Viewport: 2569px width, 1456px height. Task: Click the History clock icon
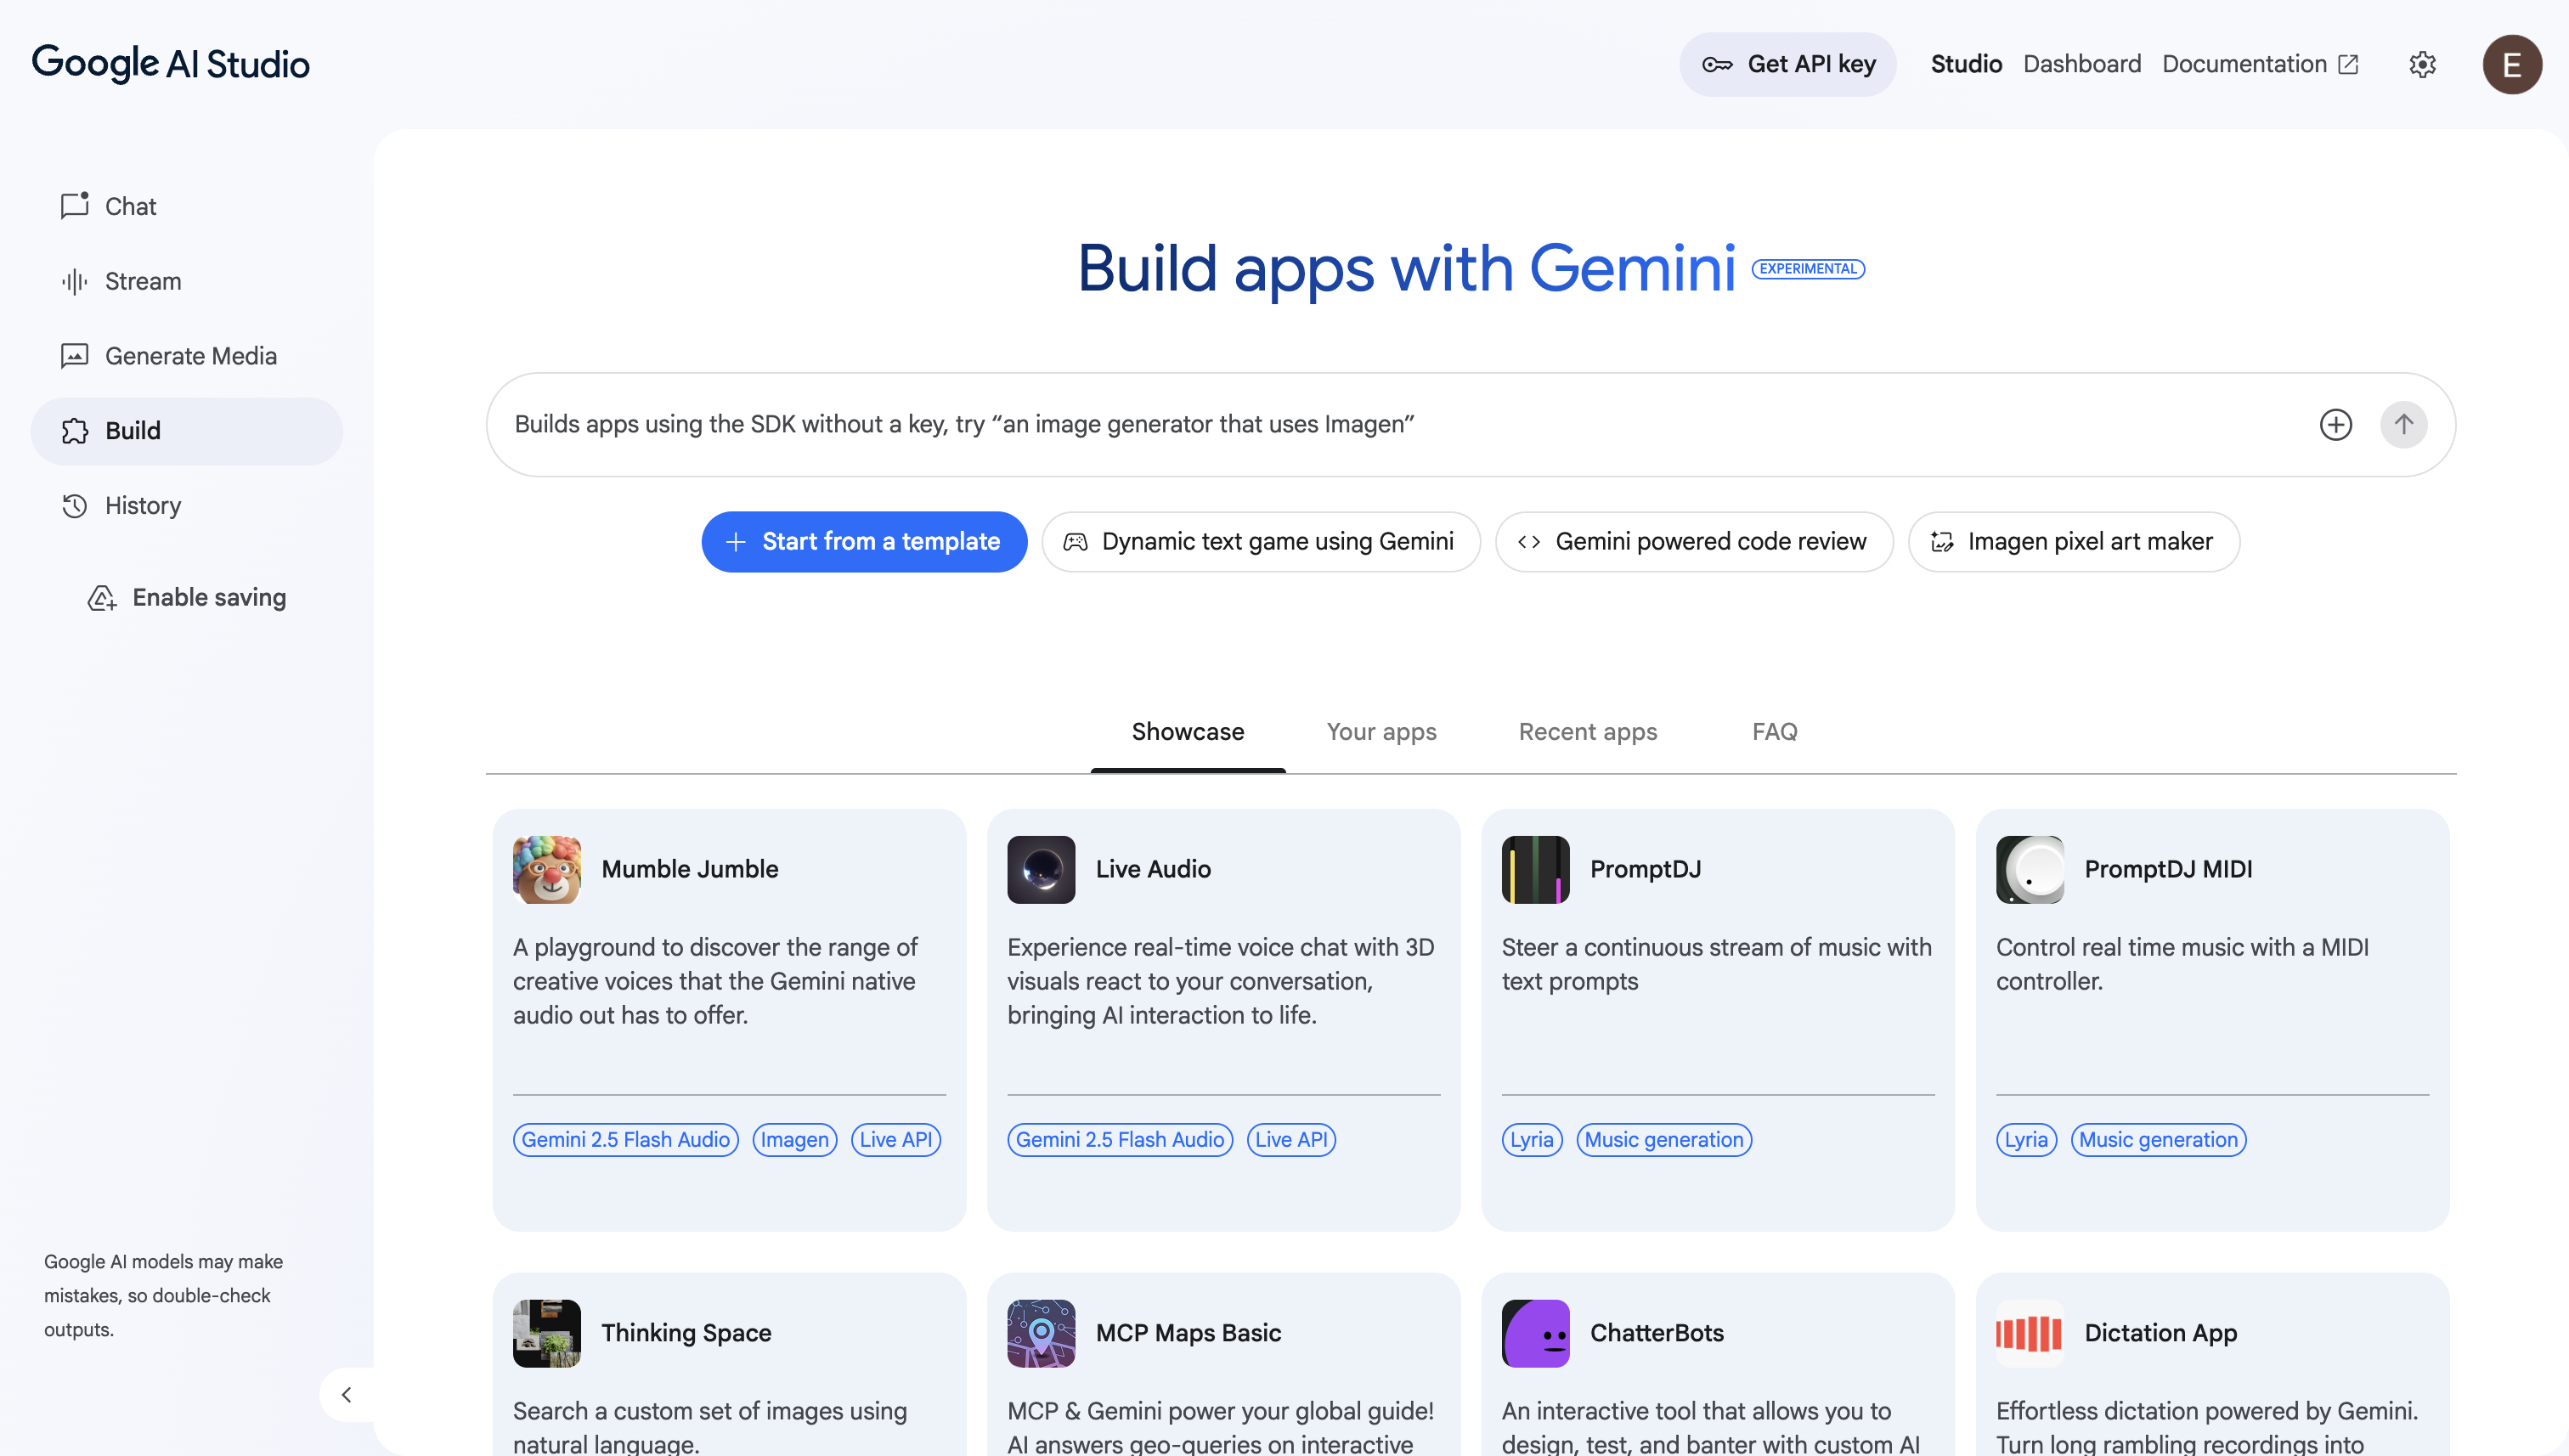click(x=75, y=506)
